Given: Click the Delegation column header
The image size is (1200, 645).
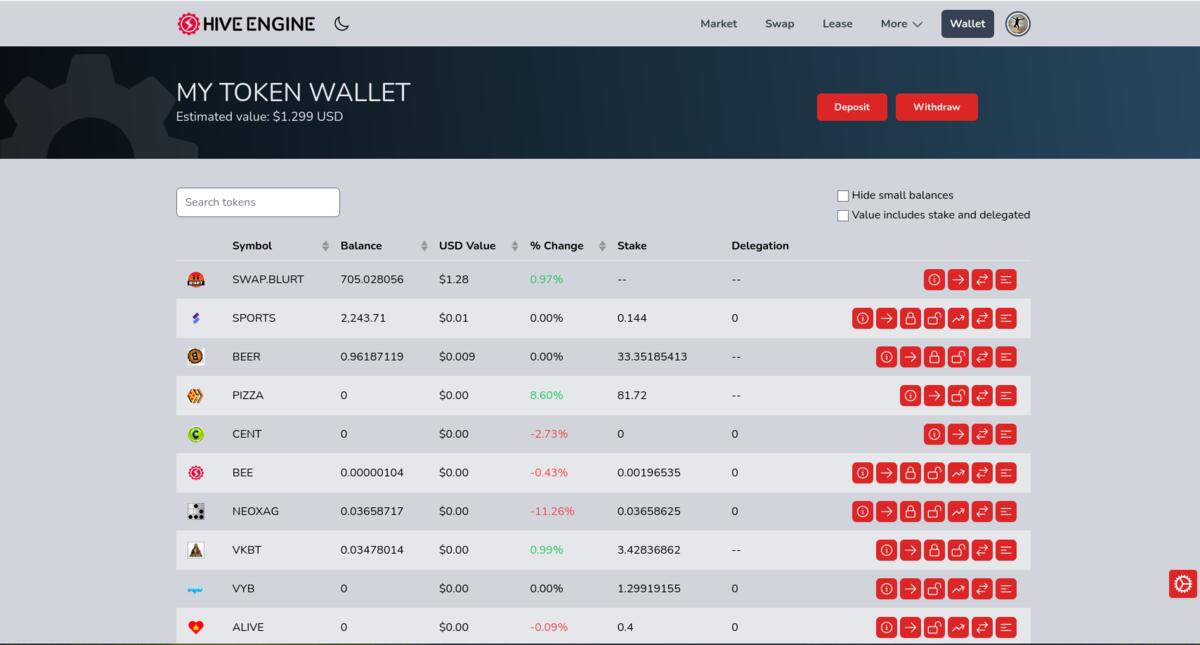Looking at the screenshot, I should 760,246.
